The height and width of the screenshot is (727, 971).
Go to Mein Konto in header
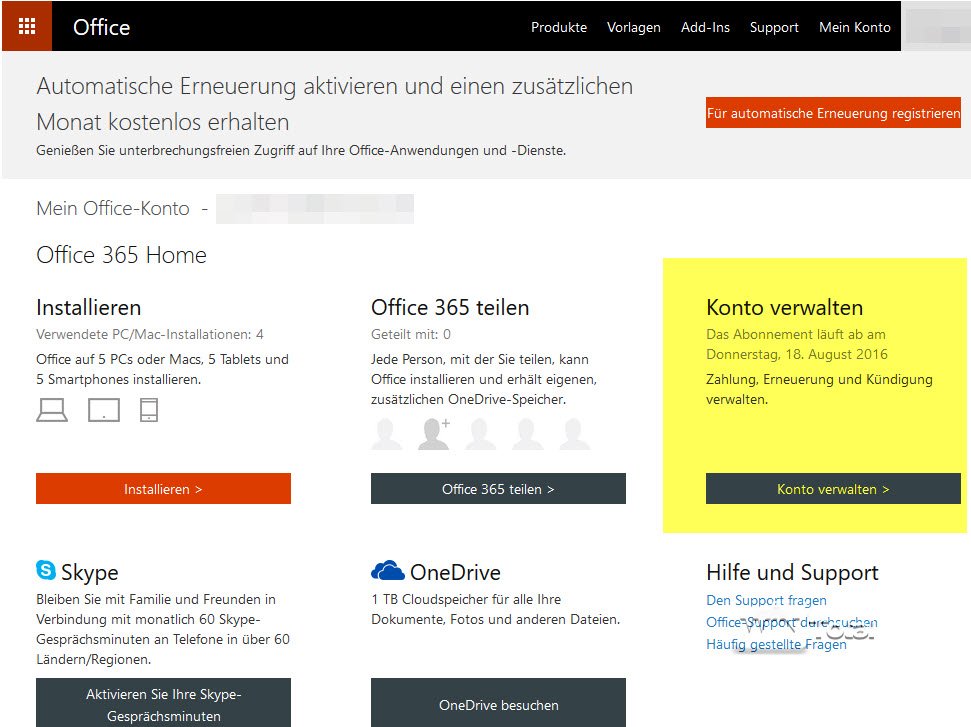coord(855,27)
